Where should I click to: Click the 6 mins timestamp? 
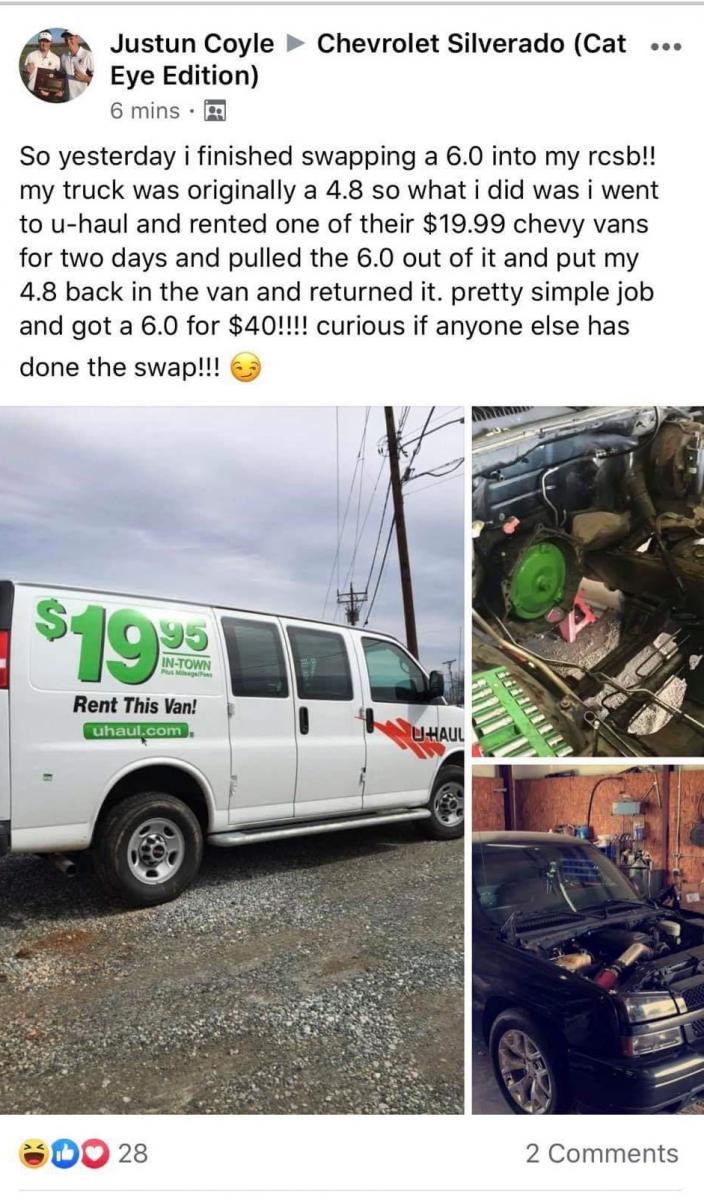(x=145, y=111)
